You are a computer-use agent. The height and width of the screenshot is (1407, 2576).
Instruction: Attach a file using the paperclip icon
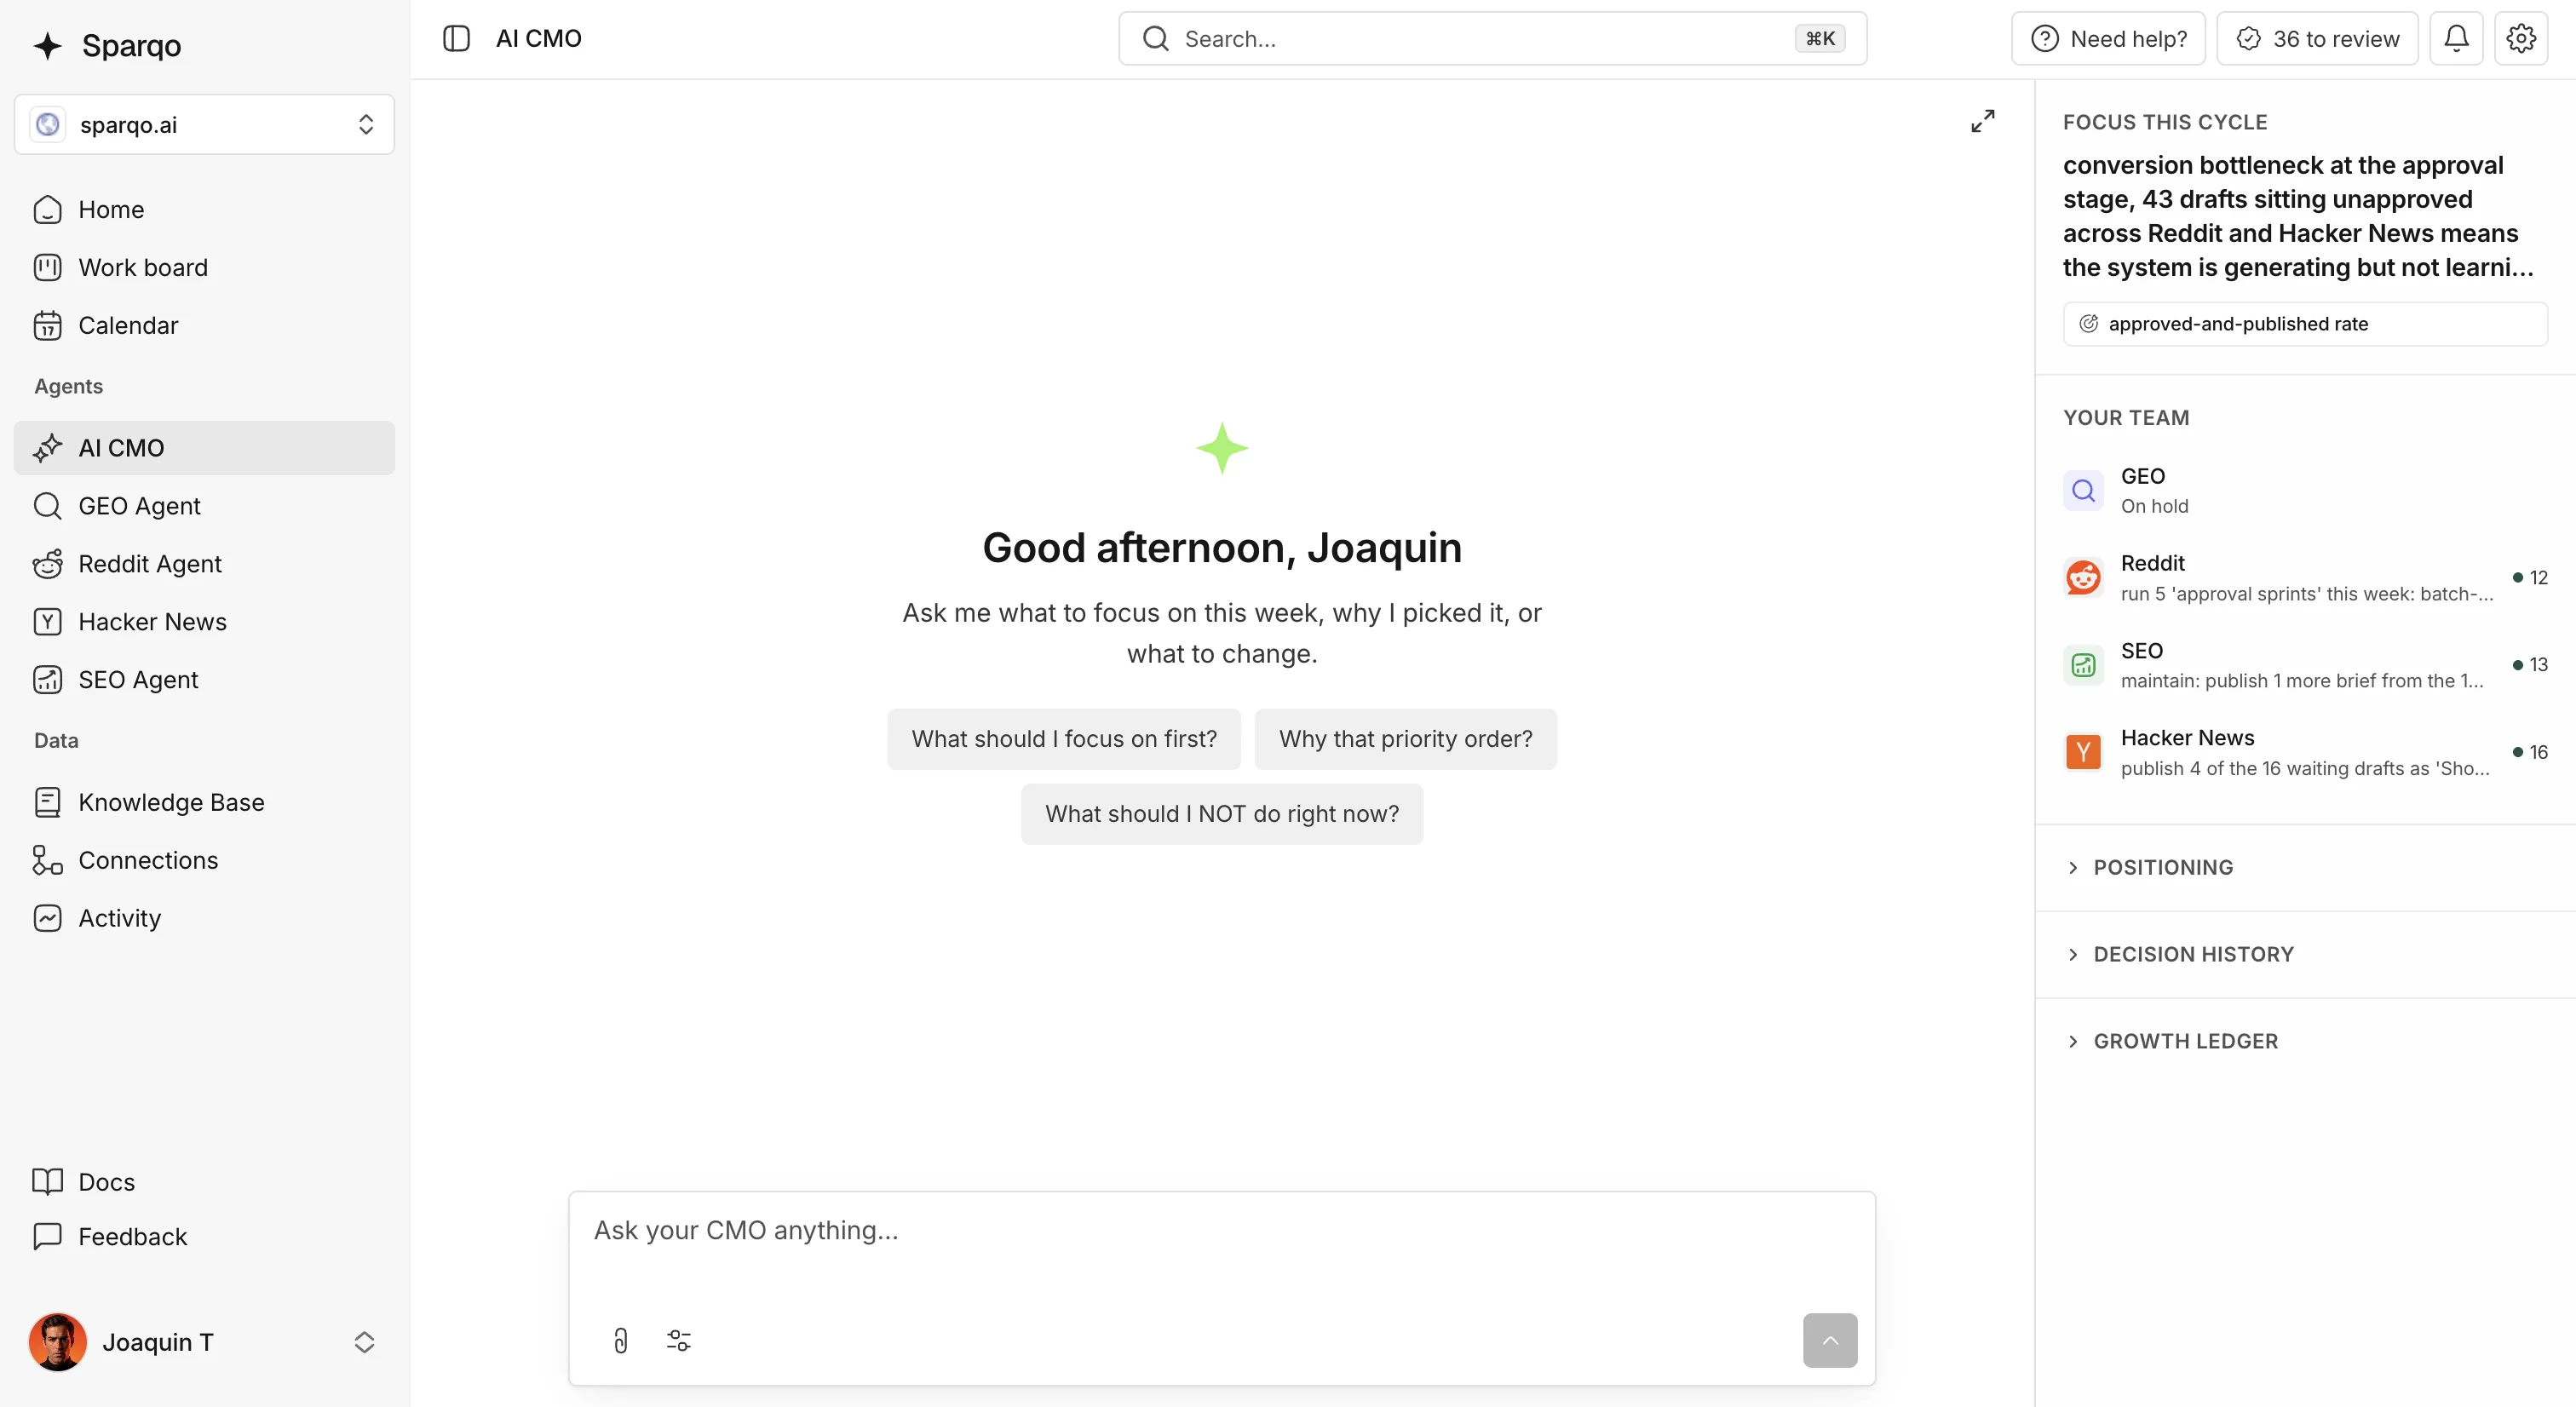[x=621, y=1340]
